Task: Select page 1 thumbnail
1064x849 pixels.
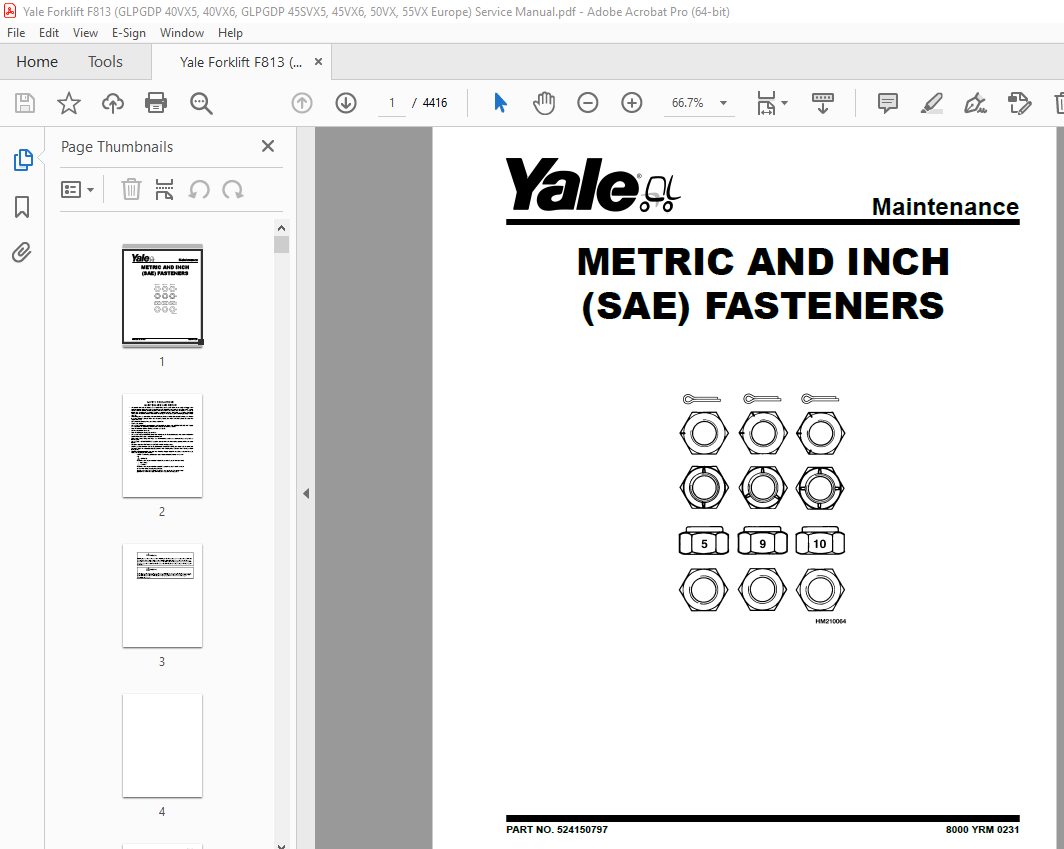Action: (x=162, y=297)
